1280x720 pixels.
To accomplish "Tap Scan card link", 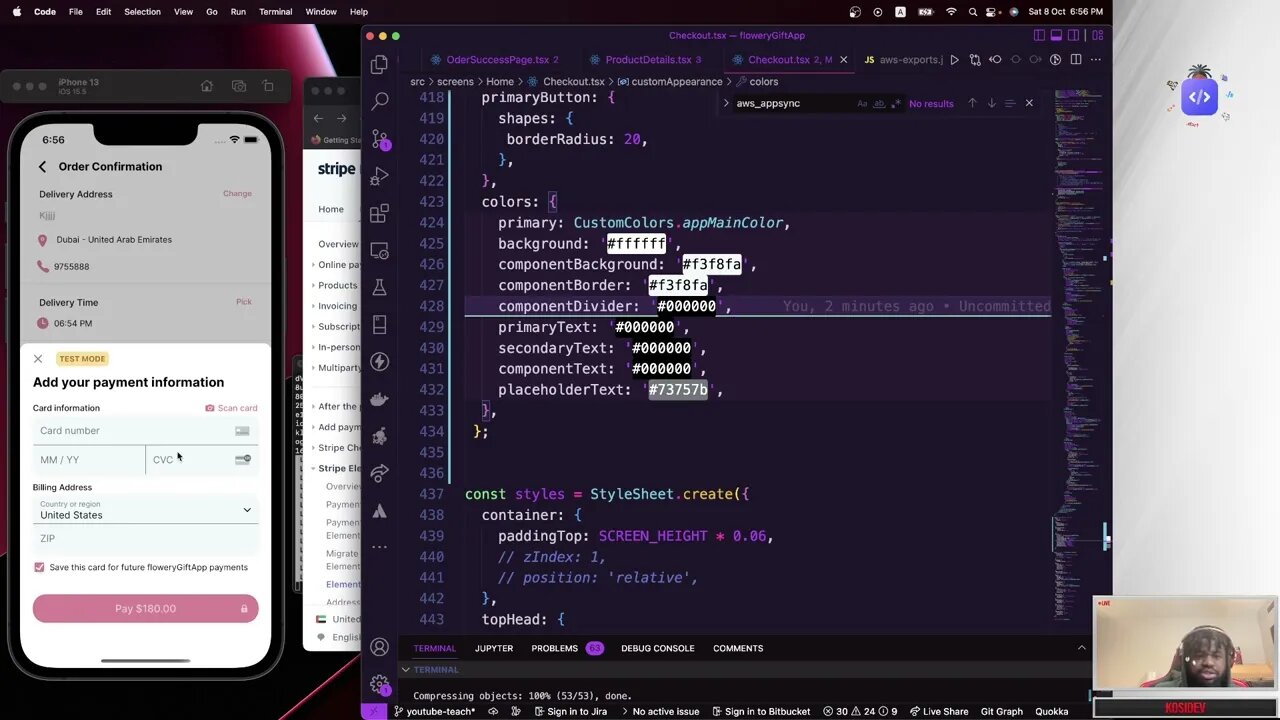I will [x=231, y=408].
